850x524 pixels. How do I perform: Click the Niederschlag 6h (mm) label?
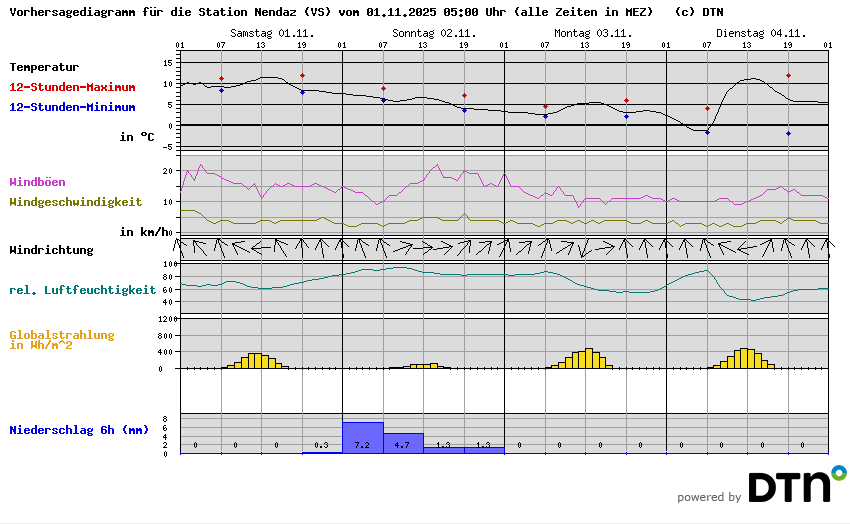pos(78,430)
